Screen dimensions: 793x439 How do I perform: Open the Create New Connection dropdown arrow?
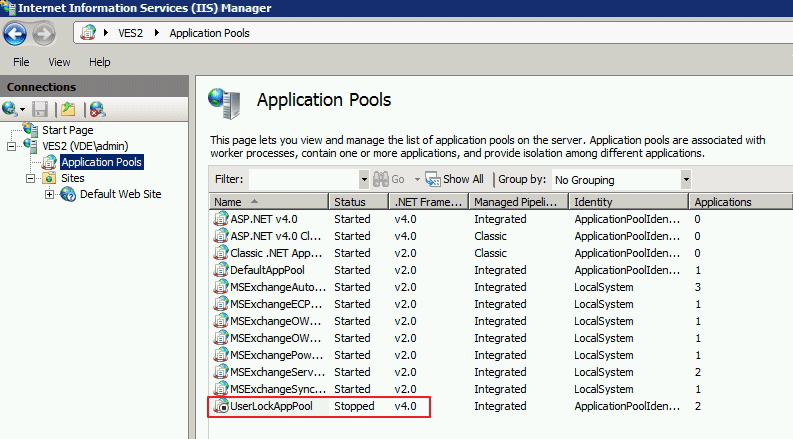22,109
